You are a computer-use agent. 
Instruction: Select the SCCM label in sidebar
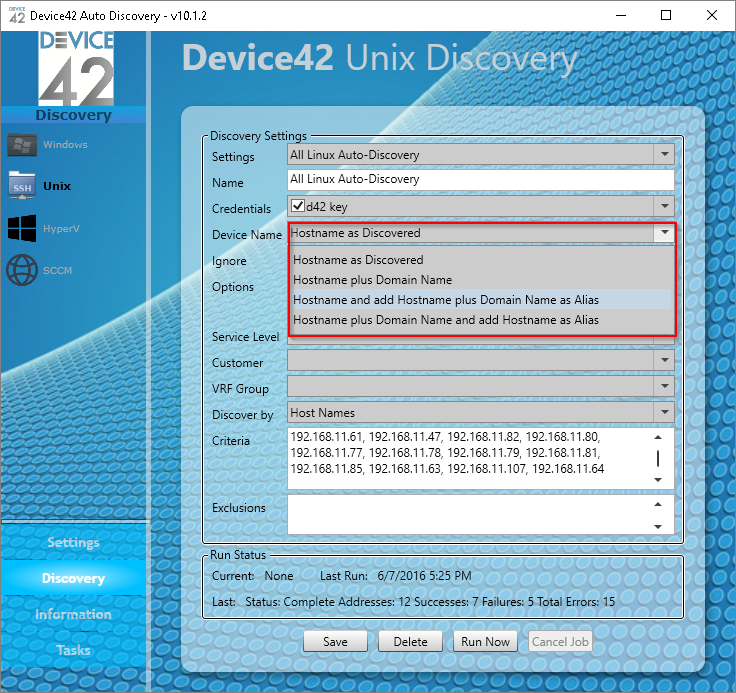click(x=58, y=270)
